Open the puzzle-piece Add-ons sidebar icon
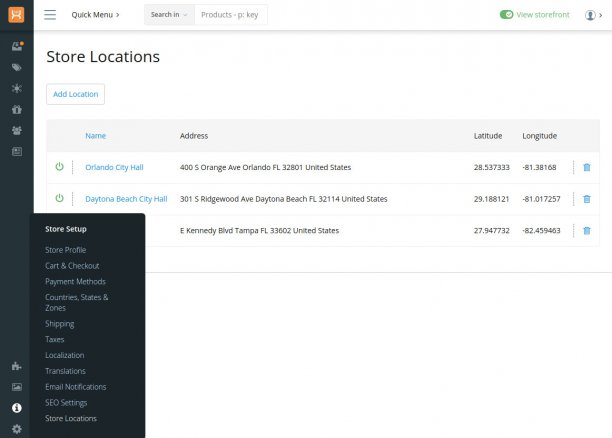This screenshot has width=612, height=438. pyautogui.click(x=16, y=366)
